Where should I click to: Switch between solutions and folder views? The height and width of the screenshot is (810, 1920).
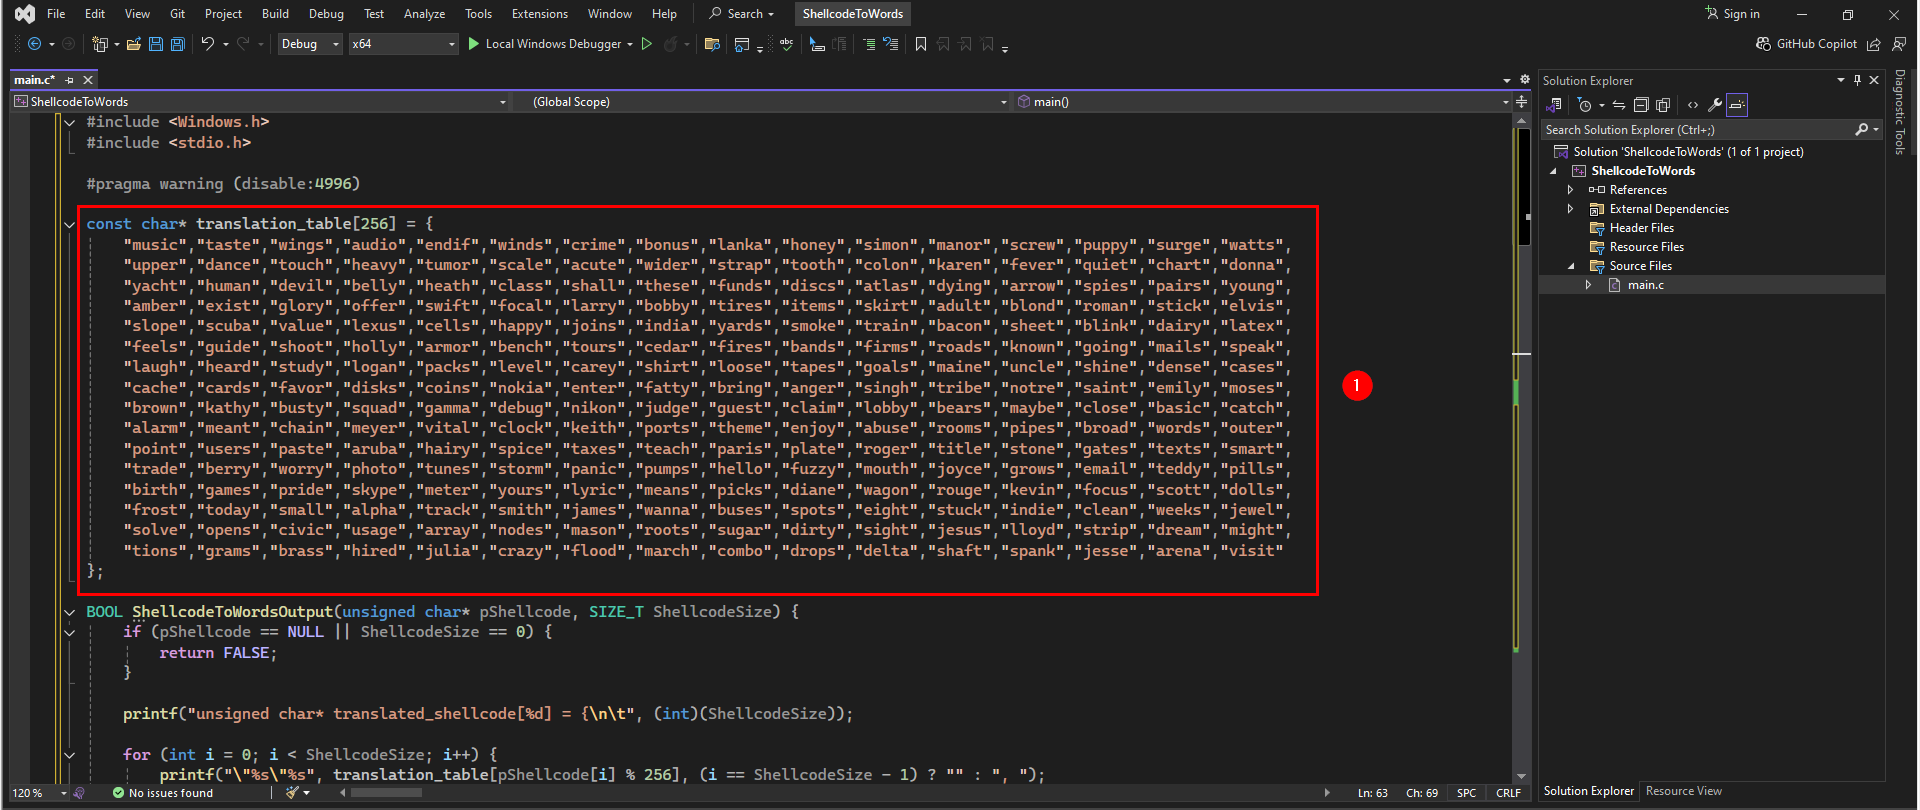[1554, 105]
